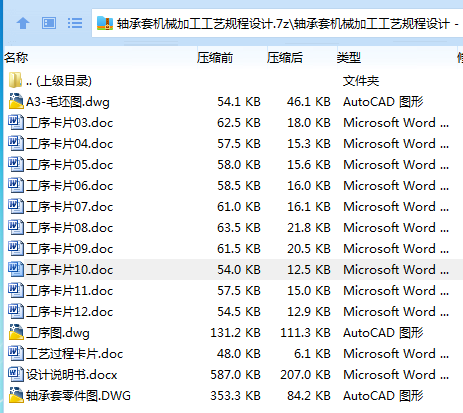This screenshot has width=463, height=413.
Task: Click the 353.3 KB size value
Action: [235, 396]
